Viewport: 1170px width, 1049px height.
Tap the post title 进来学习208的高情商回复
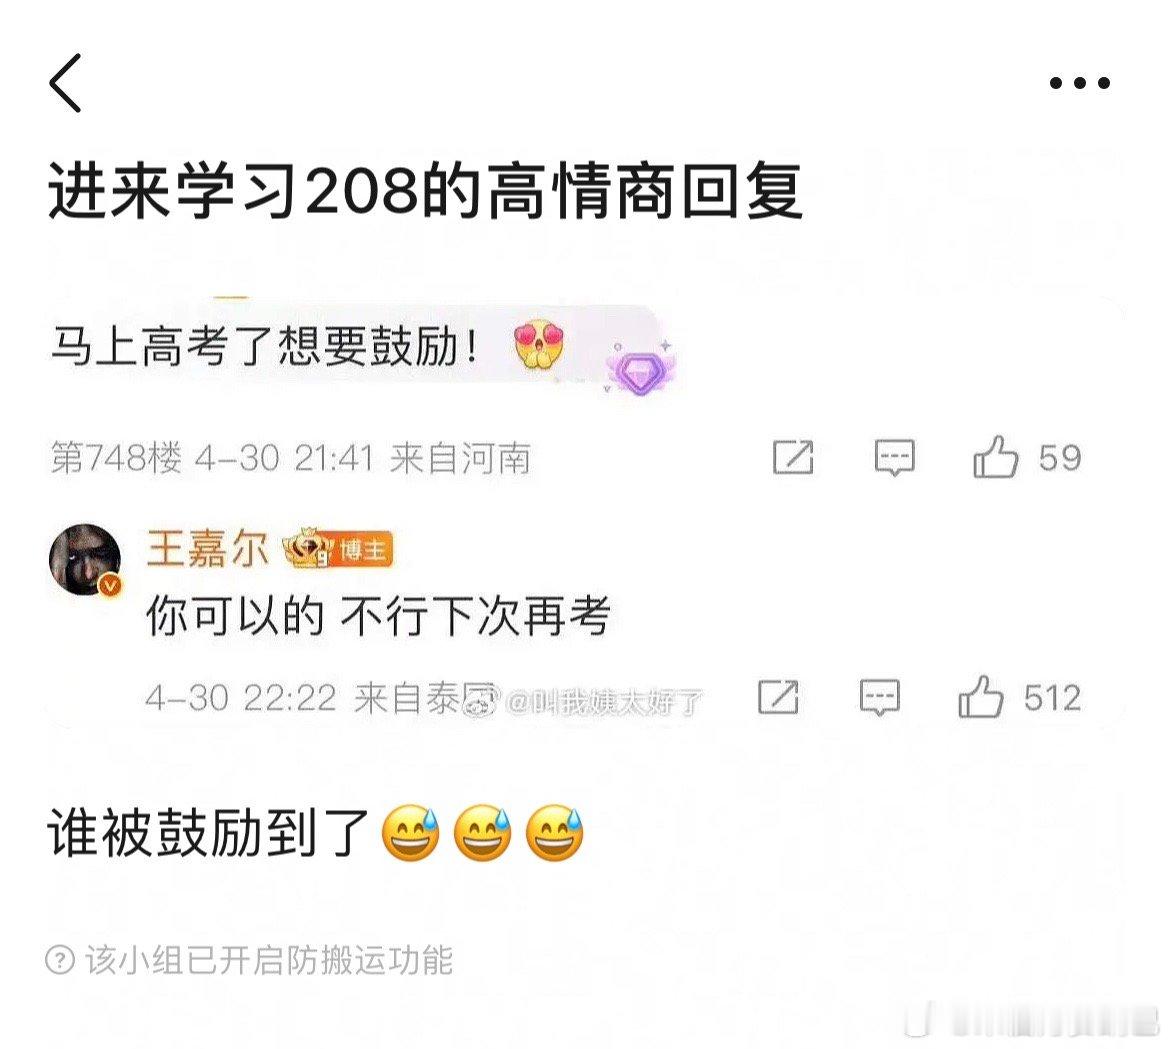425,192
